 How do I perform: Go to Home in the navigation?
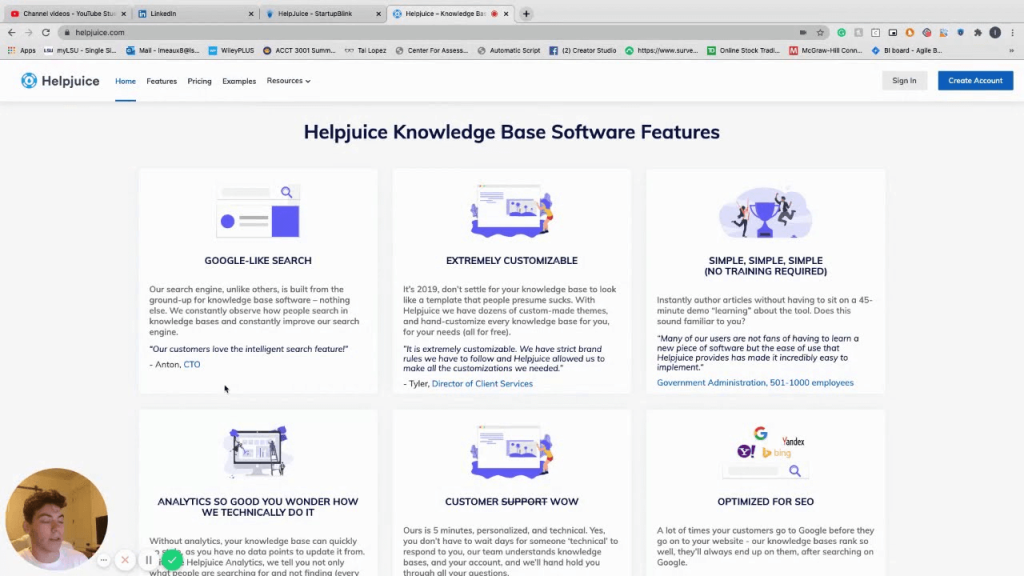[125, 81]
